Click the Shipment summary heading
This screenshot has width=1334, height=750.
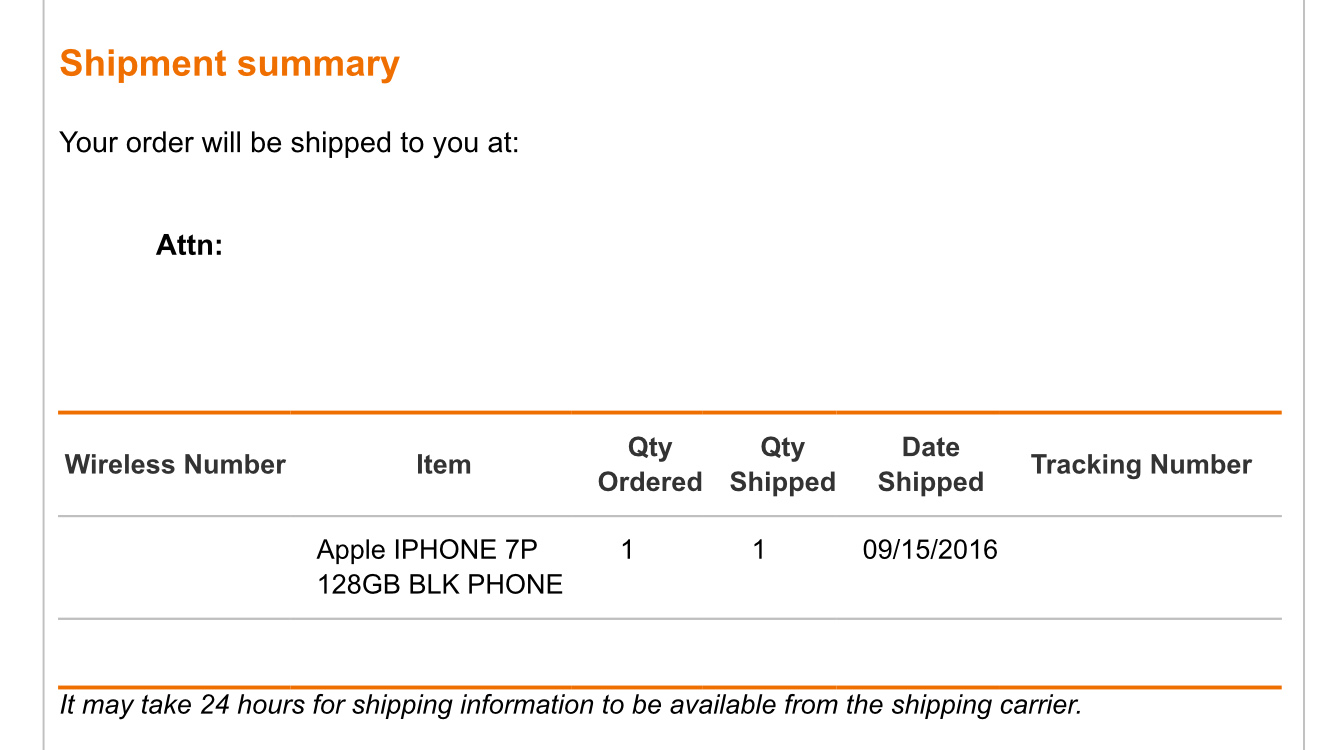pyautogui.click(x=229, y=64)
